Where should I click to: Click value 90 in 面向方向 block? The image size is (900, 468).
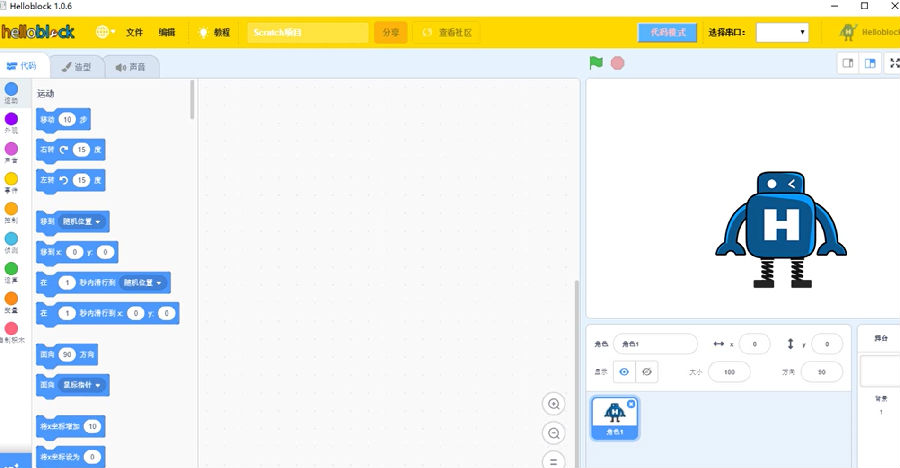point(67,354)
